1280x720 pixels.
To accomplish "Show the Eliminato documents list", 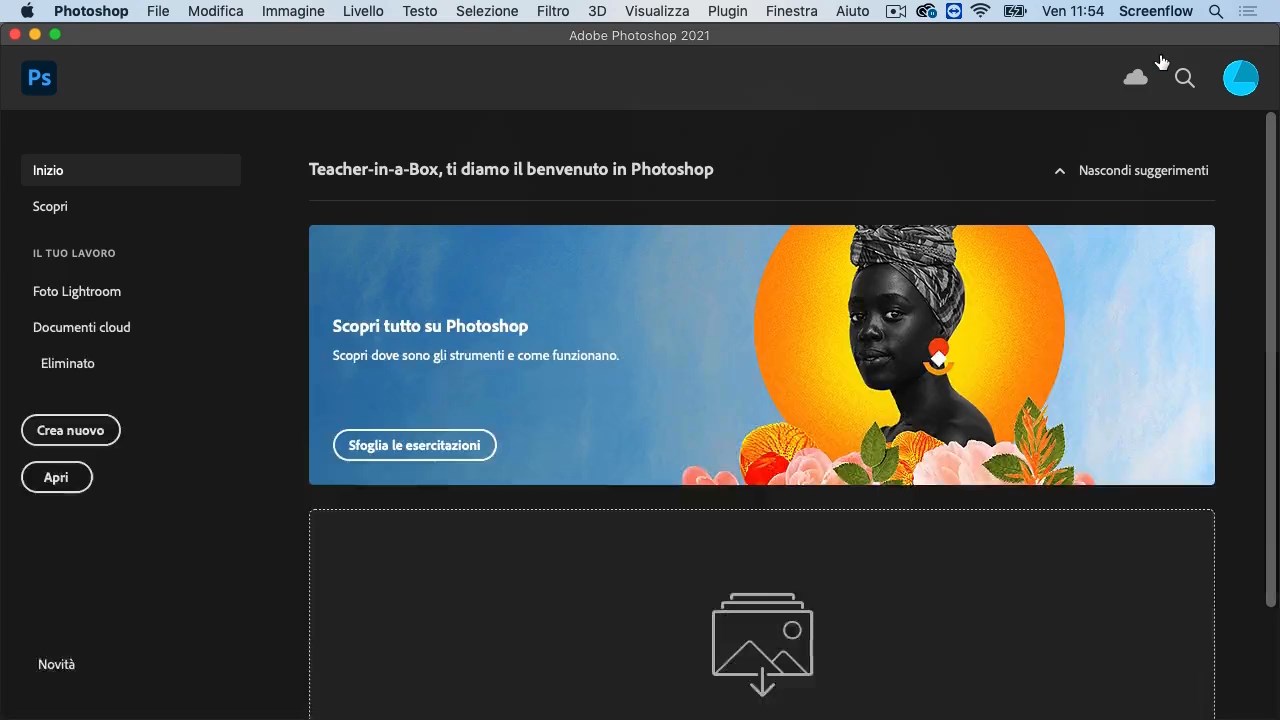I will pyautogui.click(x=68, y=363).
